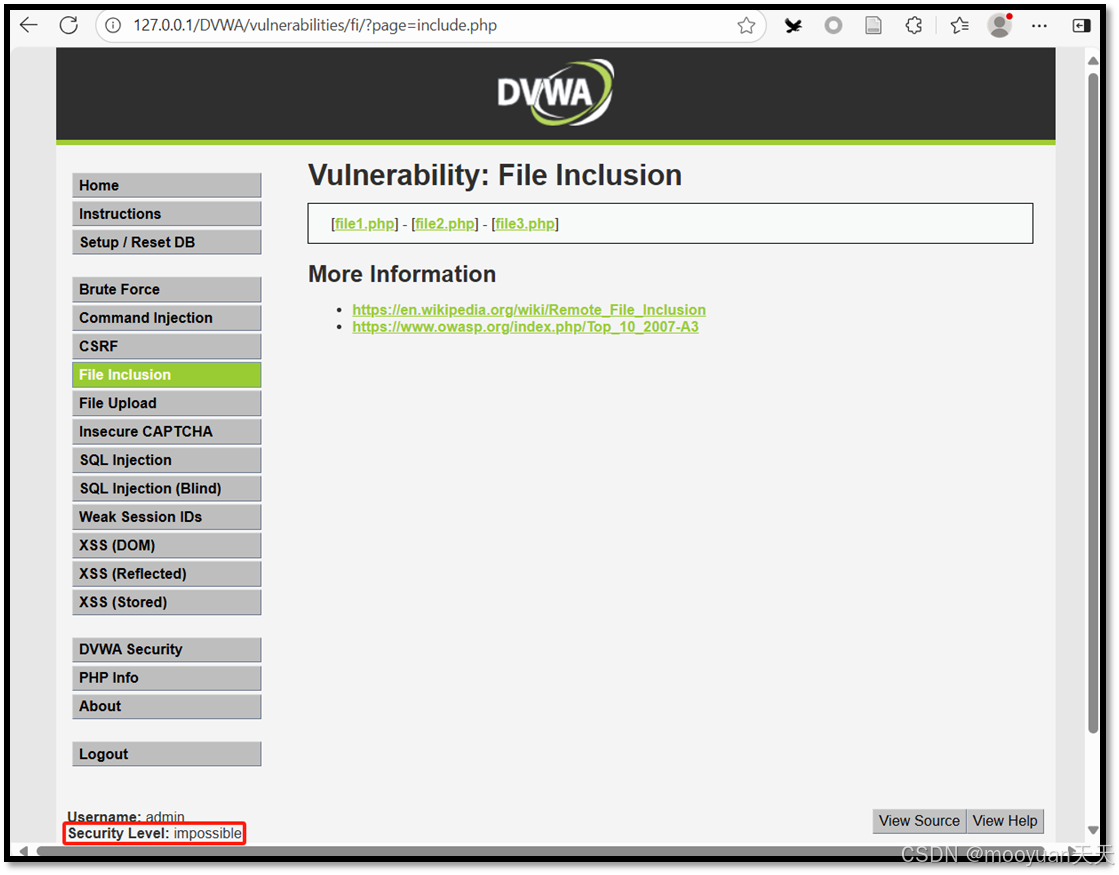Open the Favorites star-list icon
This screenshot has width=1119, height=875.
(x=959, y=26)
